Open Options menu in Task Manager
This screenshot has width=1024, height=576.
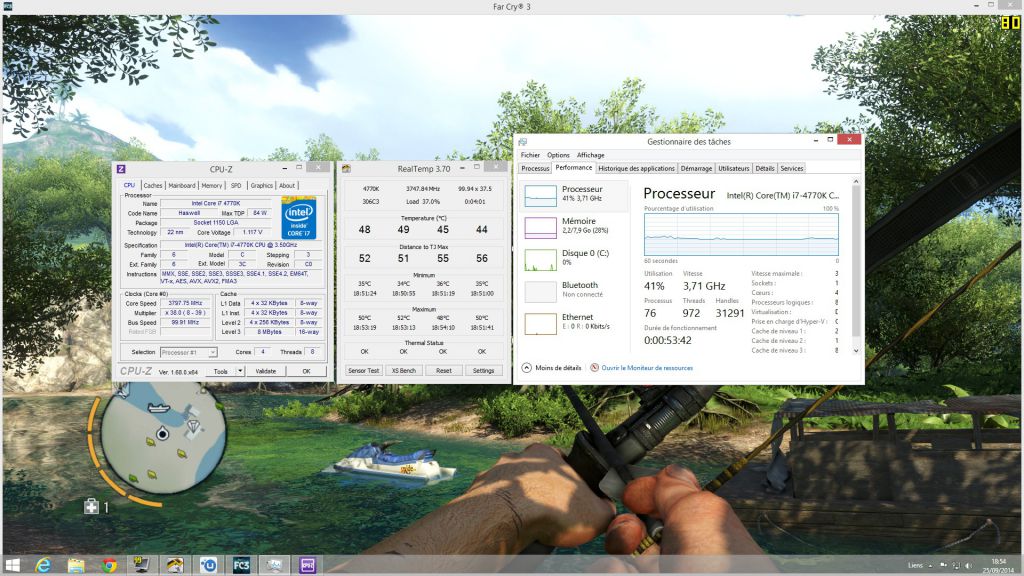558,155
